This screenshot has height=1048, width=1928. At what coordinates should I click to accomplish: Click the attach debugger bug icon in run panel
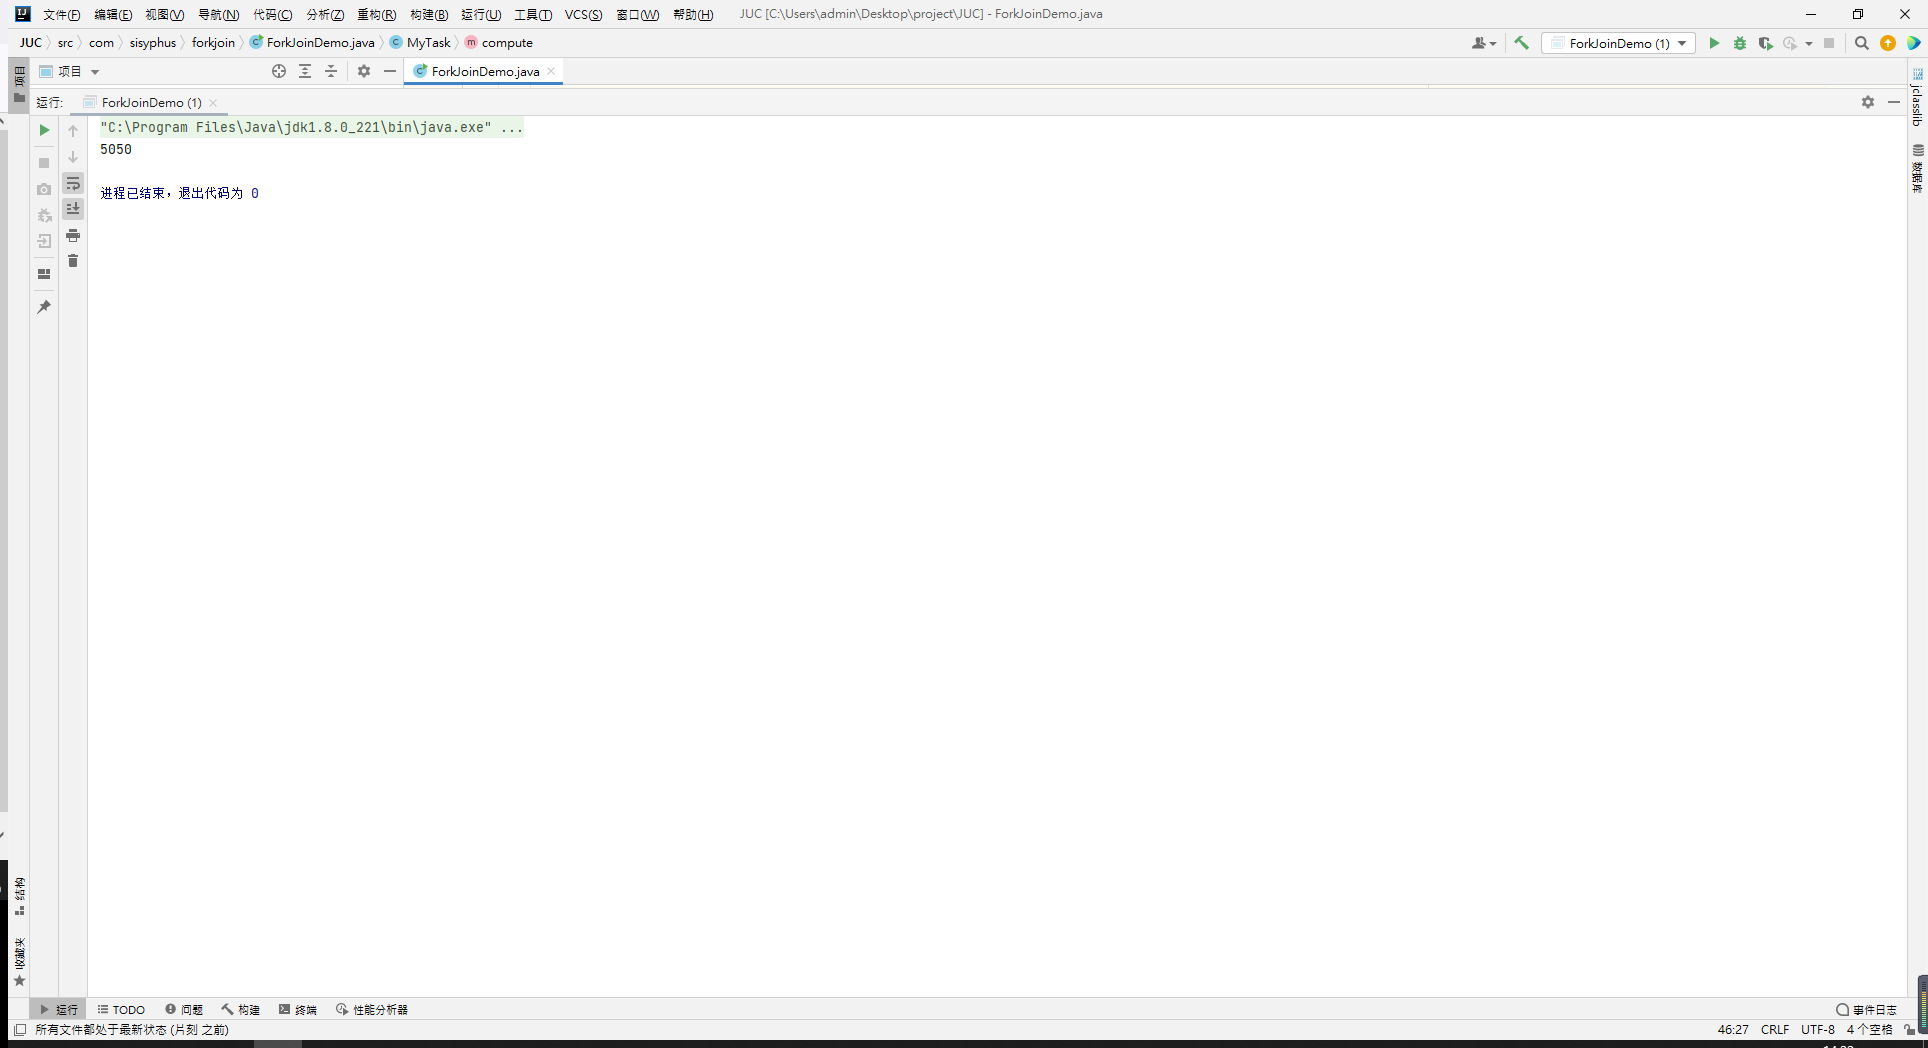44,215
